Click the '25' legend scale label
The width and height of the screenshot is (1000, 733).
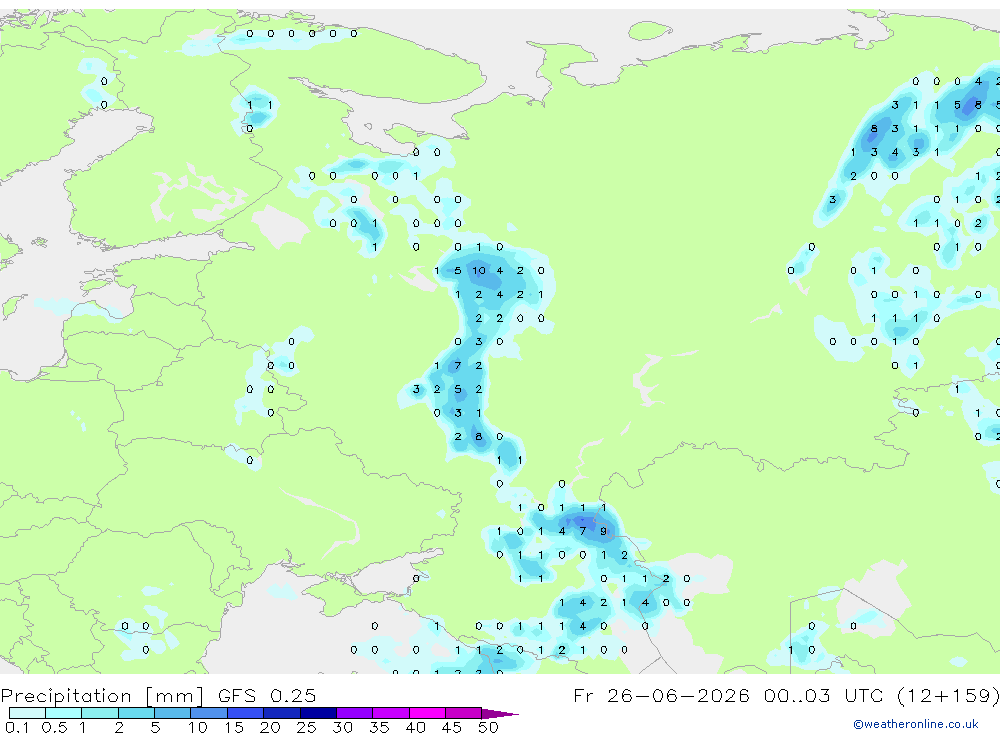(306, 727)
